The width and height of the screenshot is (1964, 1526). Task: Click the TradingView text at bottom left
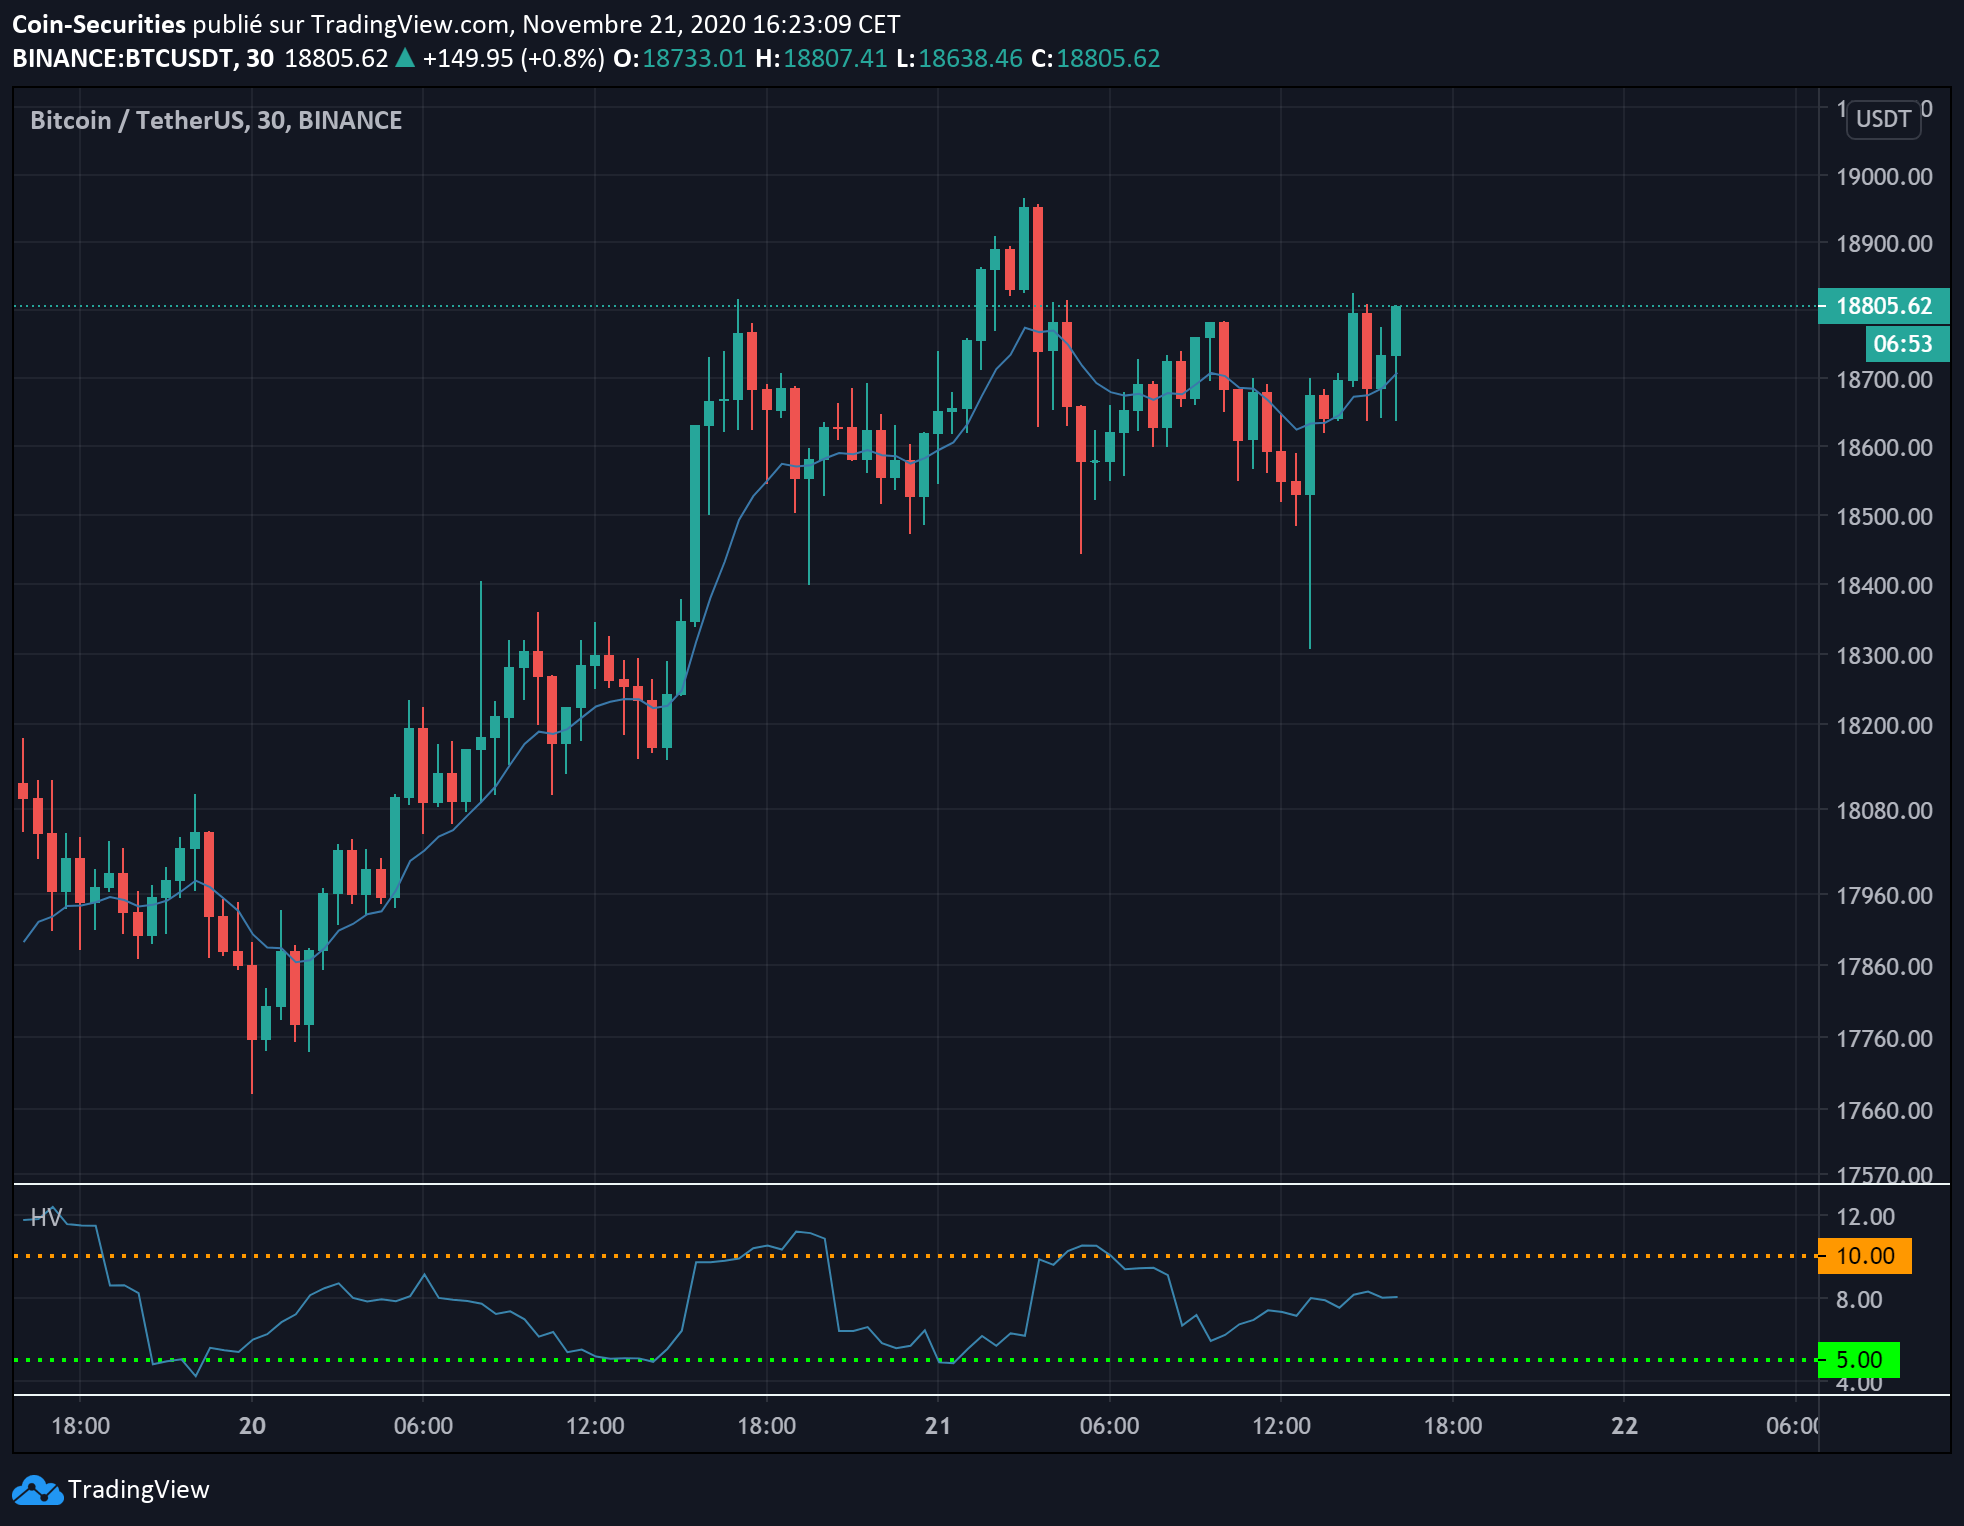tap(138, 1490)
